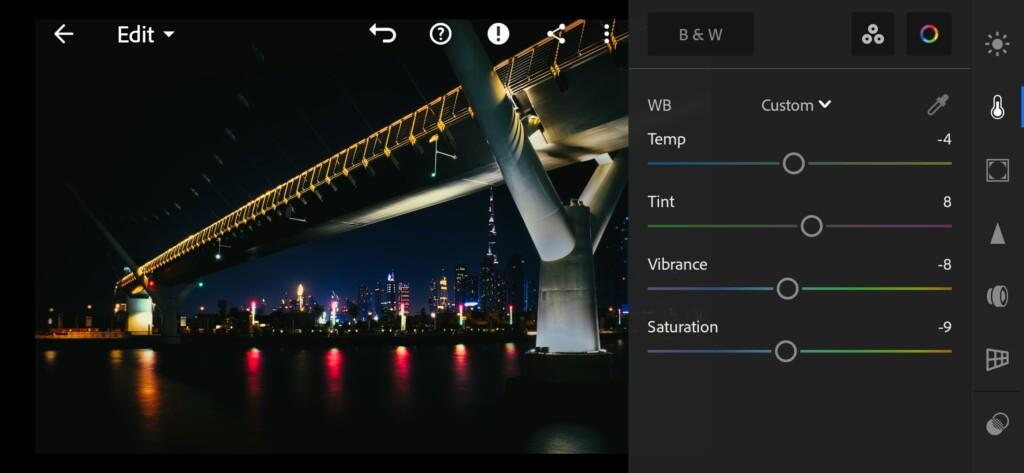Share the photo
Screen dimensions: 1024x473
(556, 34)
